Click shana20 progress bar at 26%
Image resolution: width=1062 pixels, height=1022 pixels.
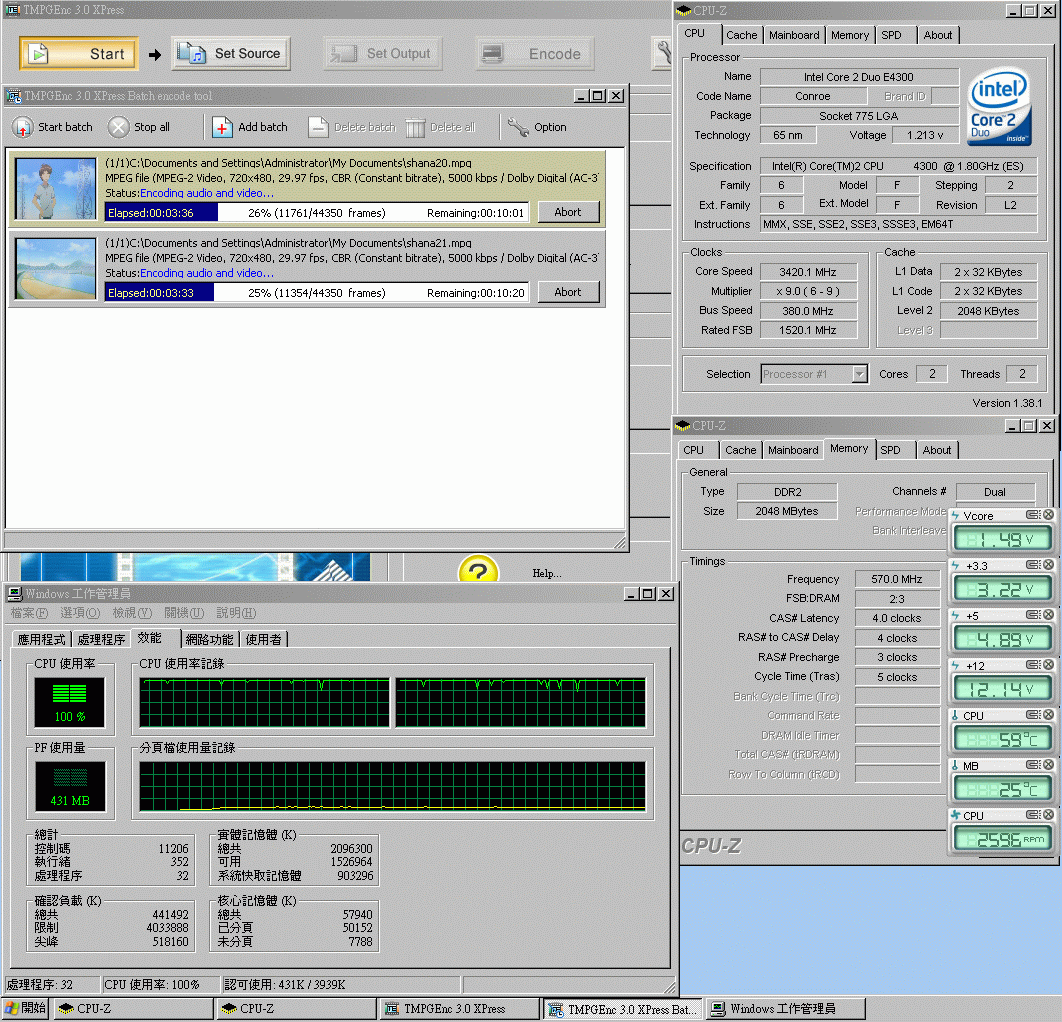point(316,213)
